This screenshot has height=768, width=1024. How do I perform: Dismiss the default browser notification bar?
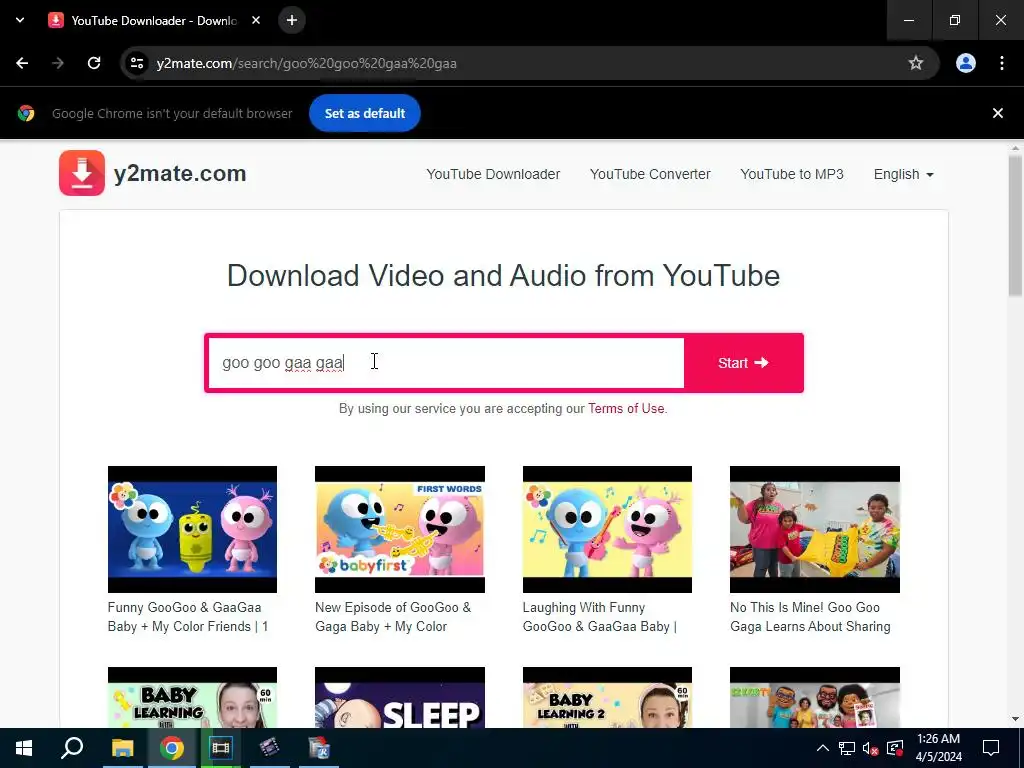pos(997,113)
